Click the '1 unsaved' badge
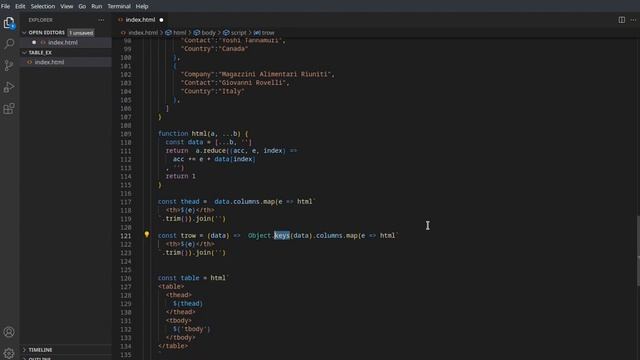The height and width of the screenshot is (360, 640). [81, 33]
